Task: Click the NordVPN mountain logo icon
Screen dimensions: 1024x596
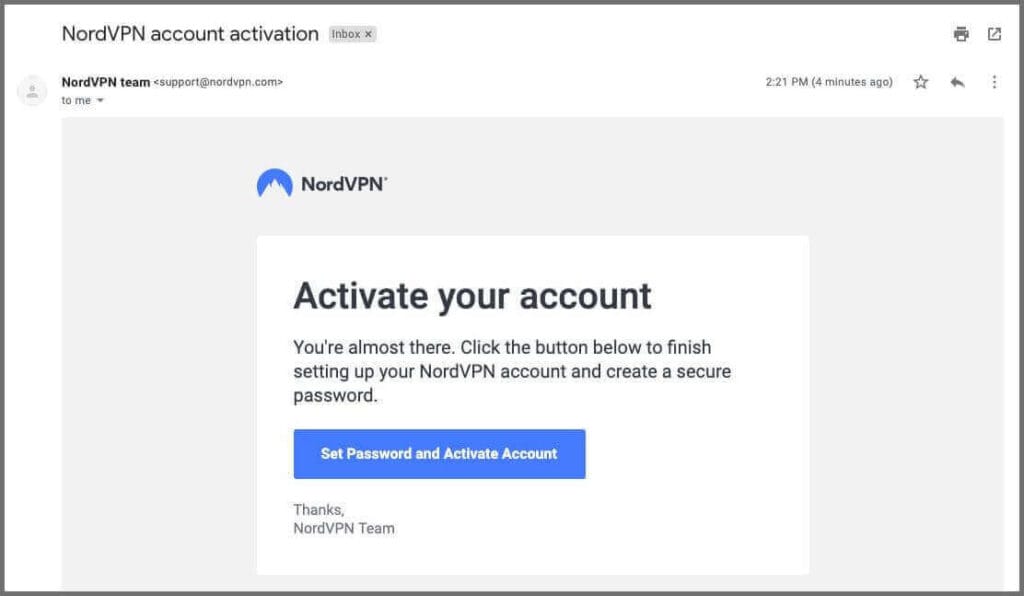Action: (x=274, y=184)
